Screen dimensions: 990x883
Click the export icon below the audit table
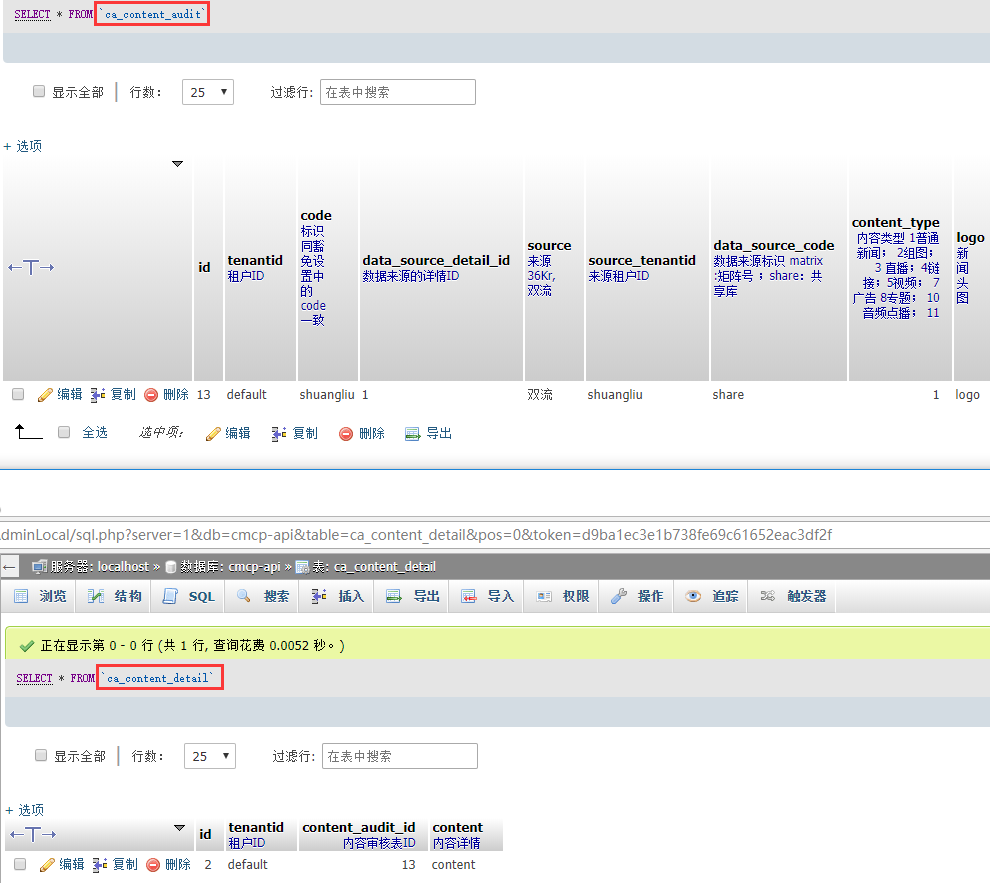point(412,434)
